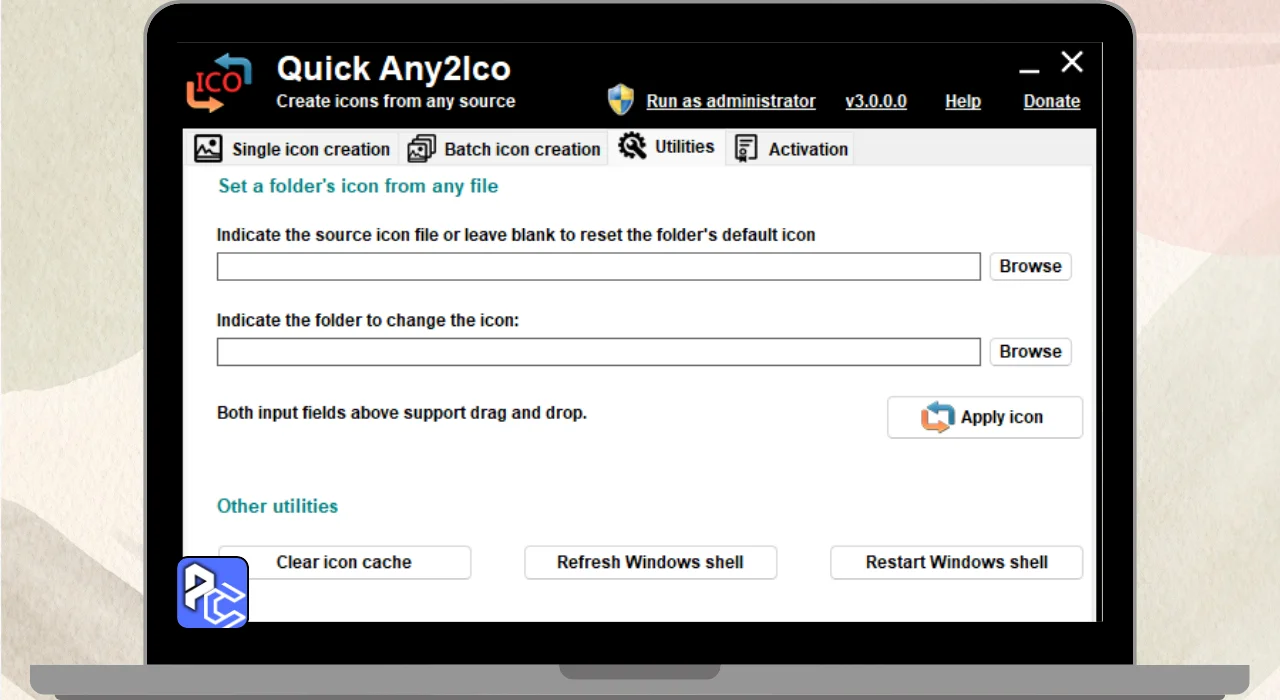This screenshot has height=700, width=1280.
Task: Click the Utilities gear icon
Action: 632,146
